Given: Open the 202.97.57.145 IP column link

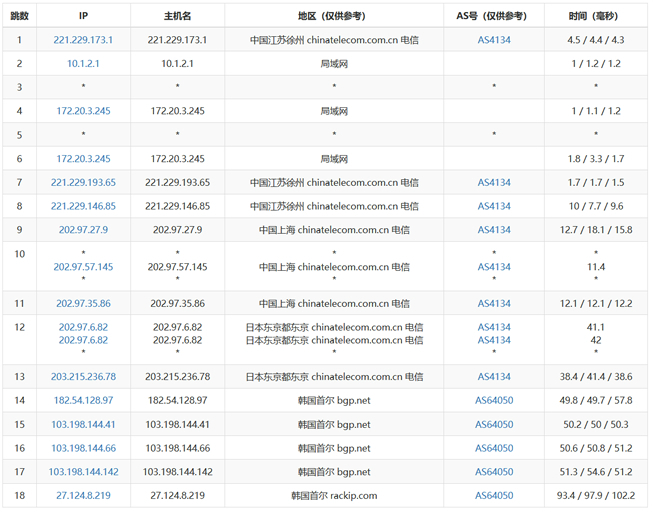Looking at the screenshot, I should (x=83, y=267).
